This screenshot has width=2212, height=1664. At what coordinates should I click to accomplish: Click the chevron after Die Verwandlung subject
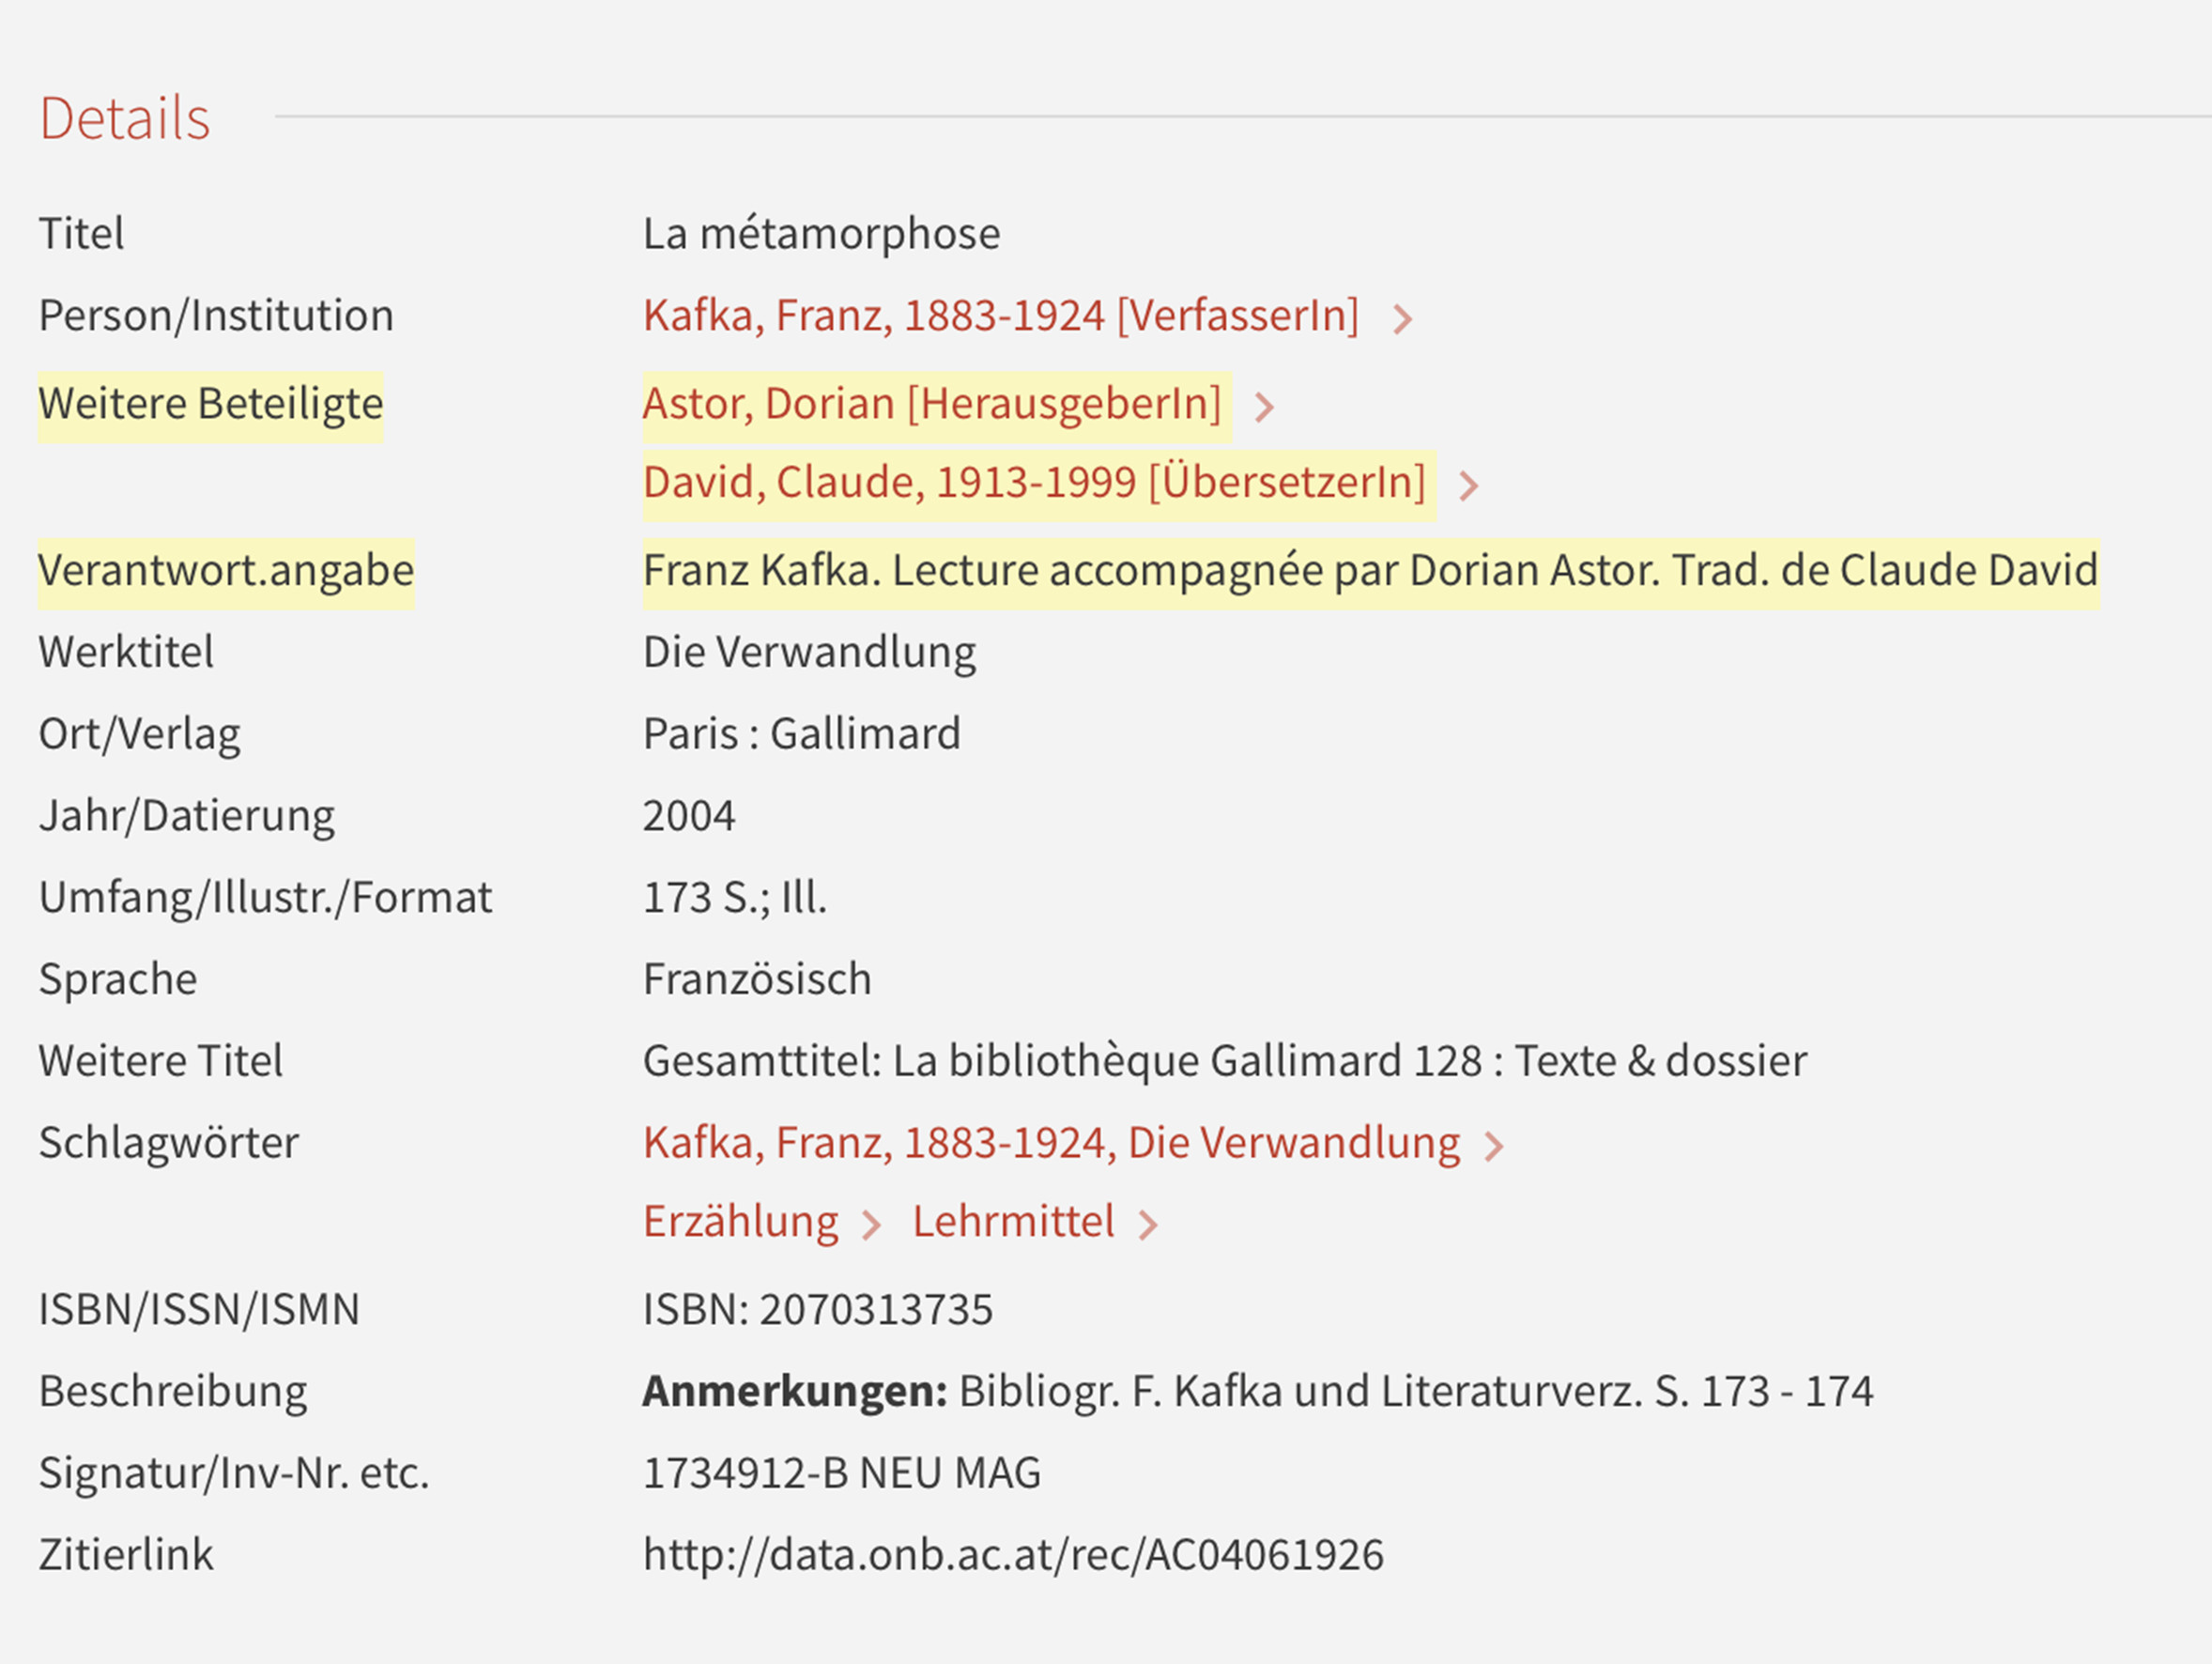click(1494, 1146)
